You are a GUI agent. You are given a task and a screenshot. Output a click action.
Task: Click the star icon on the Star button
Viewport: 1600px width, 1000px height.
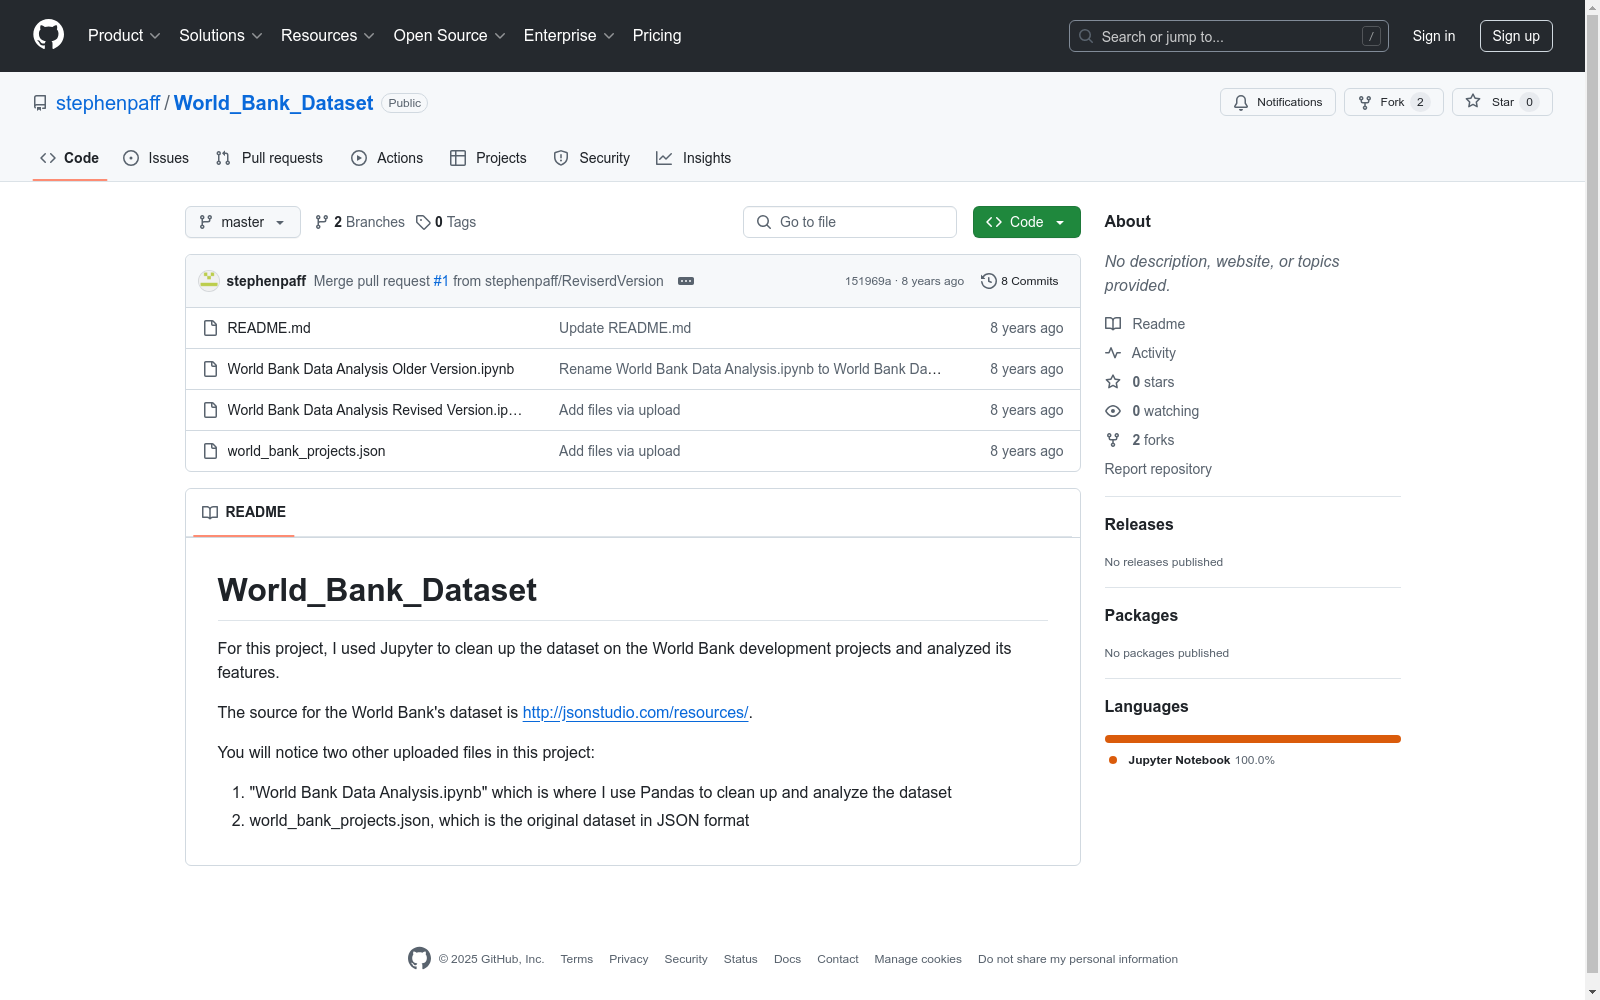coord(1473,101)
